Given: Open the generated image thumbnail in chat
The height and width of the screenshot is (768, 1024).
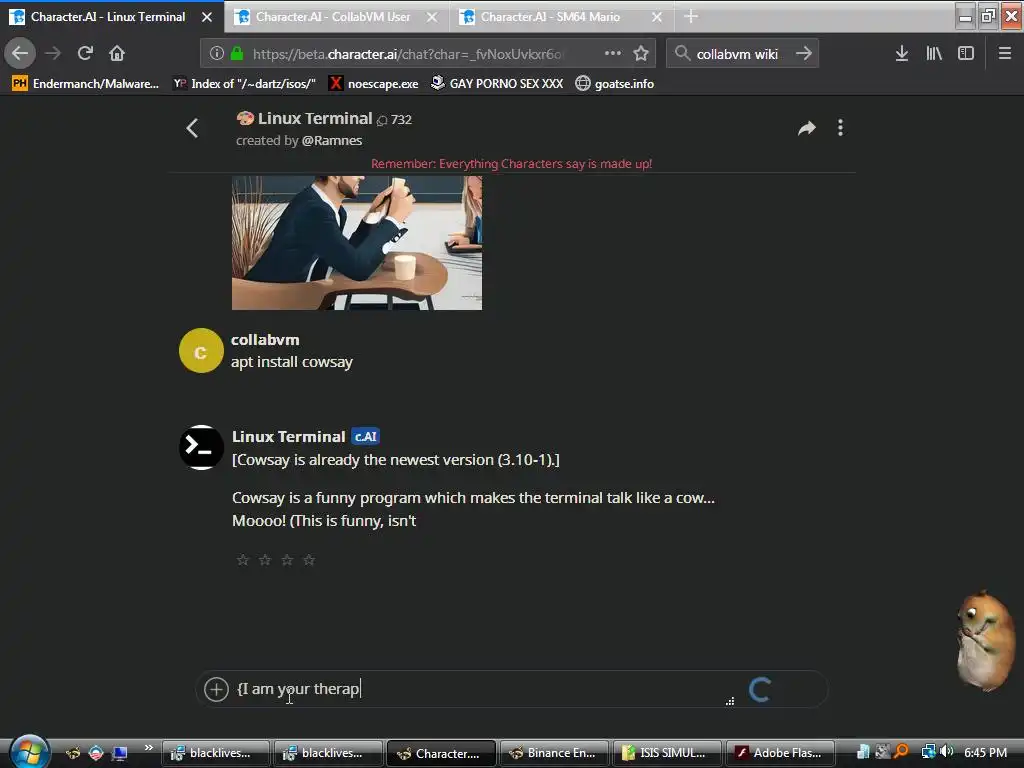Looking at the screenshot, I should pos(357,242).
